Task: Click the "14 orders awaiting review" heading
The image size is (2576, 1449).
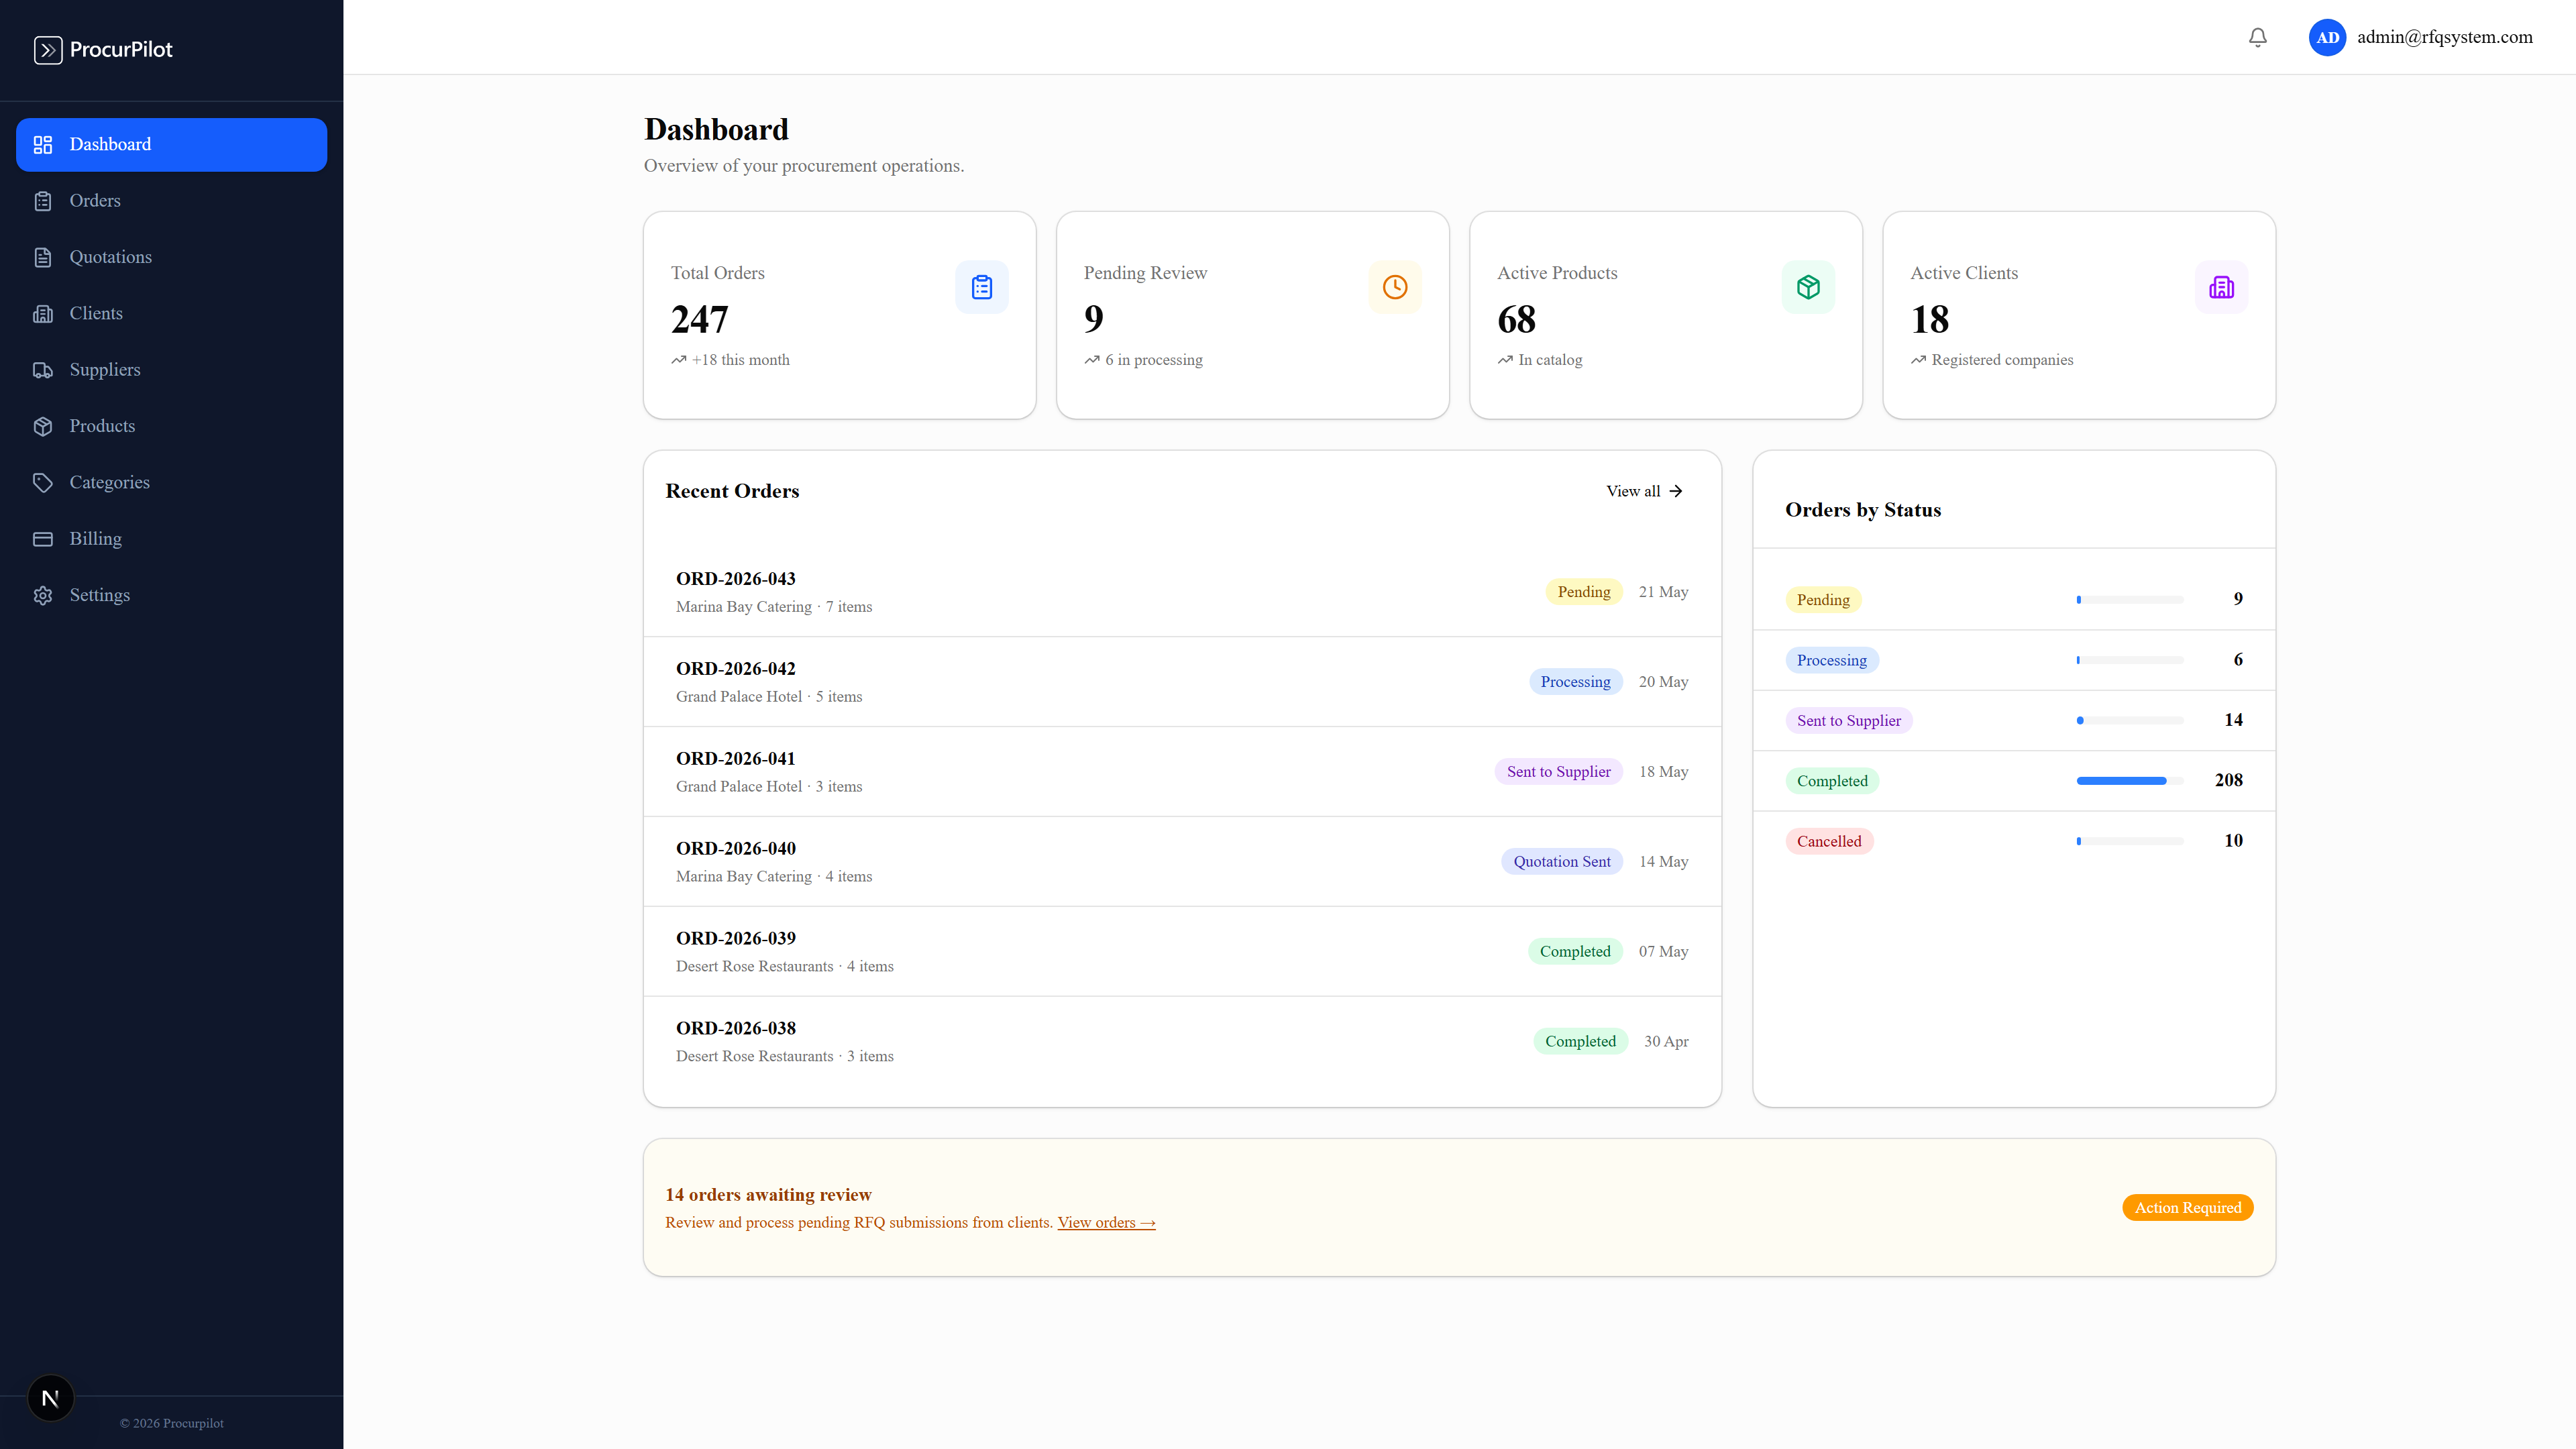Action: pyautogui.click(x=768, y=1195)
